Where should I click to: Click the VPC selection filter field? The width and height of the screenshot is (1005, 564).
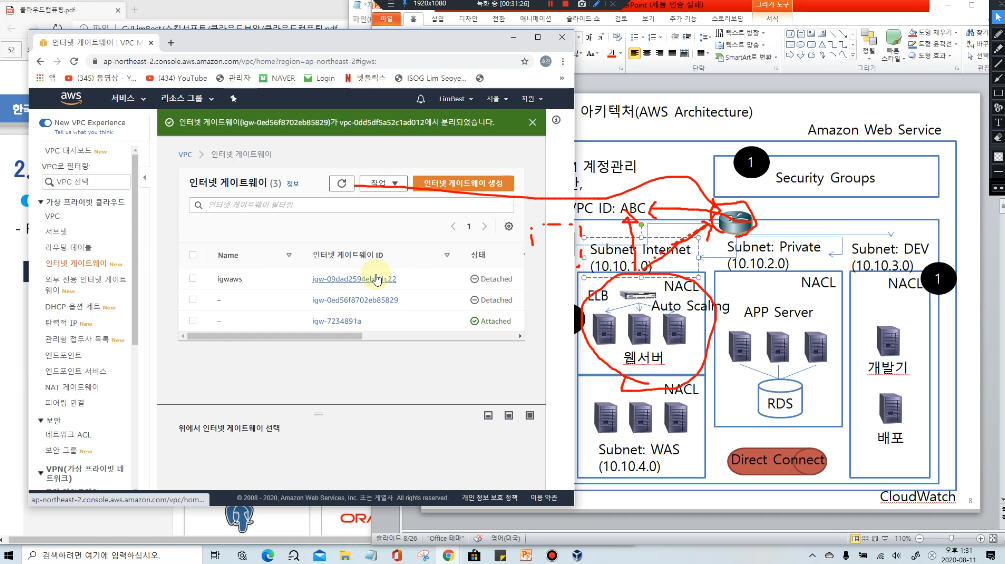point(86,182)
